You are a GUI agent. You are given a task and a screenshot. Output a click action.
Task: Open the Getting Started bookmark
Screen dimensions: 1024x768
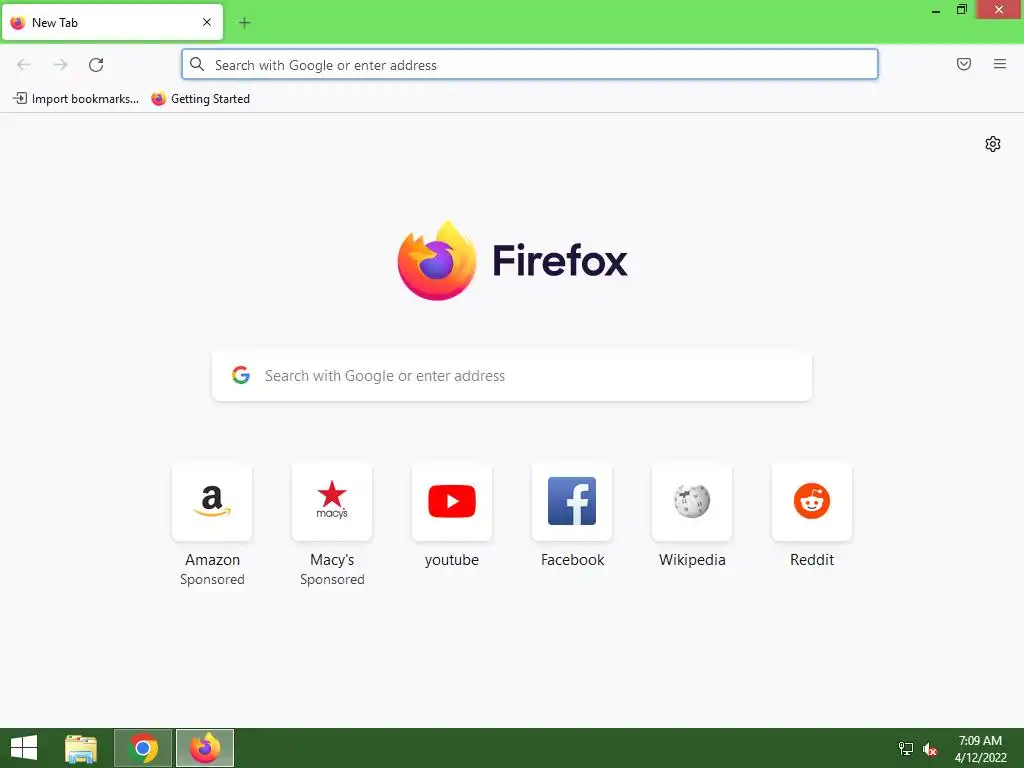tap(200, 99)
